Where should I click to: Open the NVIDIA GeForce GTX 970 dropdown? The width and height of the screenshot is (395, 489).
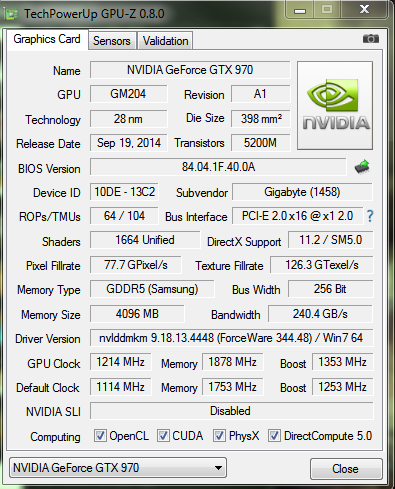118,468
